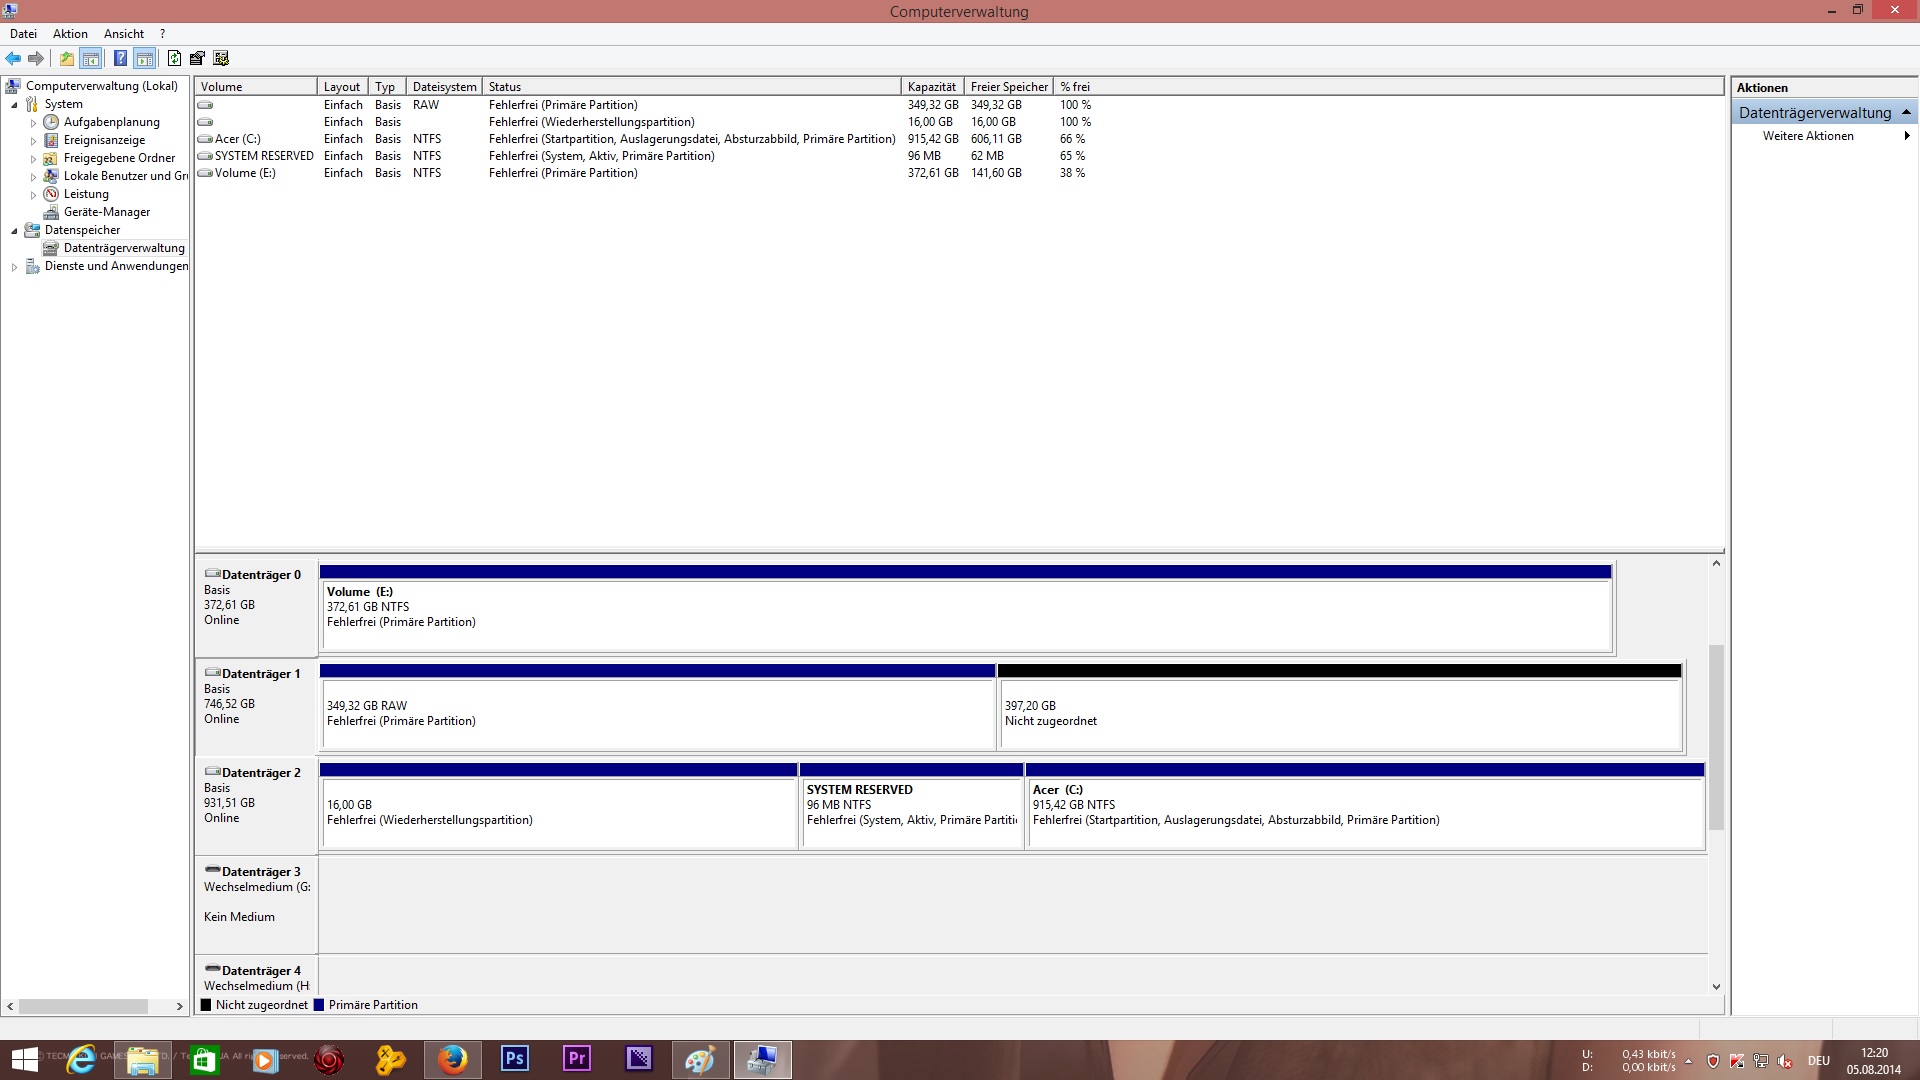Toggle the console tree pane icon
The width and height of the screenshot is (1920, 1080).
91,58
